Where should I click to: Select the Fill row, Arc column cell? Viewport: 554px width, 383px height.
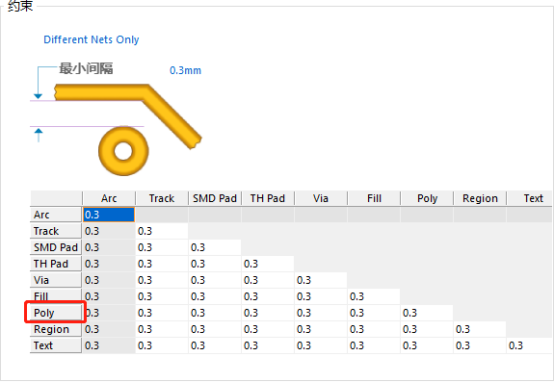coord(109,296)
